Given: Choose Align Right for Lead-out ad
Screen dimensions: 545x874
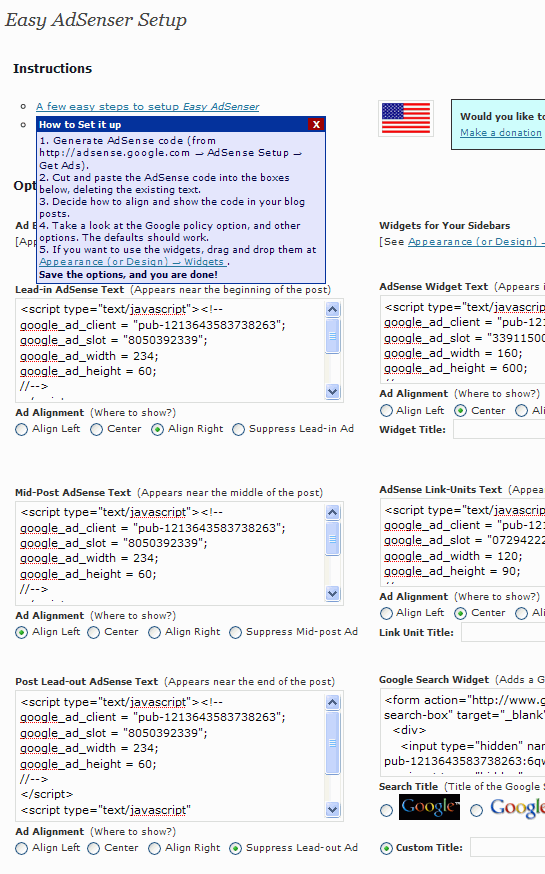Looking at the screenshot, I should [154, 848].
